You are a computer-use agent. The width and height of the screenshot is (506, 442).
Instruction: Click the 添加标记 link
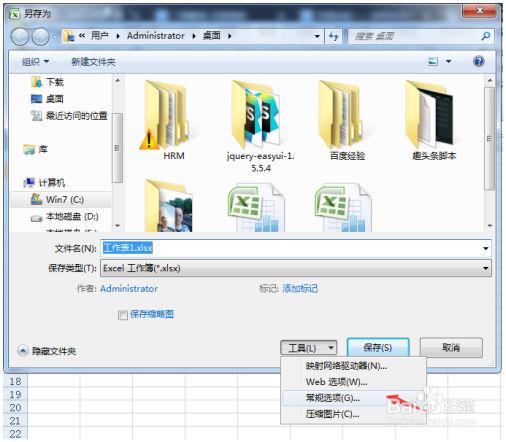300,289
